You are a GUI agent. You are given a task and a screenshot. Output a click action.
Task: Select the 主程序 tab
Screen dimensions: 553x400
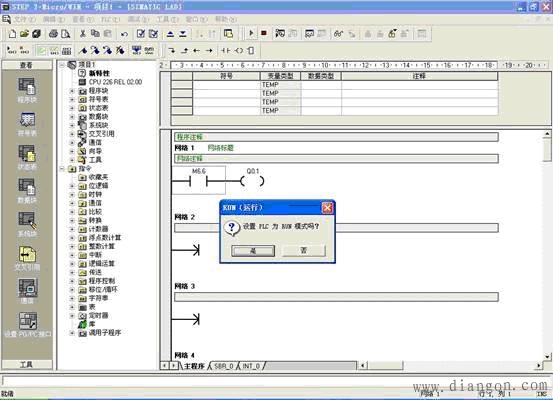194,366
